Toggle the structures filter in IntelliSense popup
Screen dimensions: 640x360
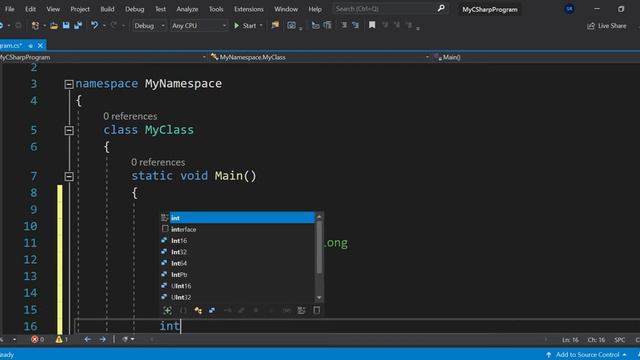212,311
